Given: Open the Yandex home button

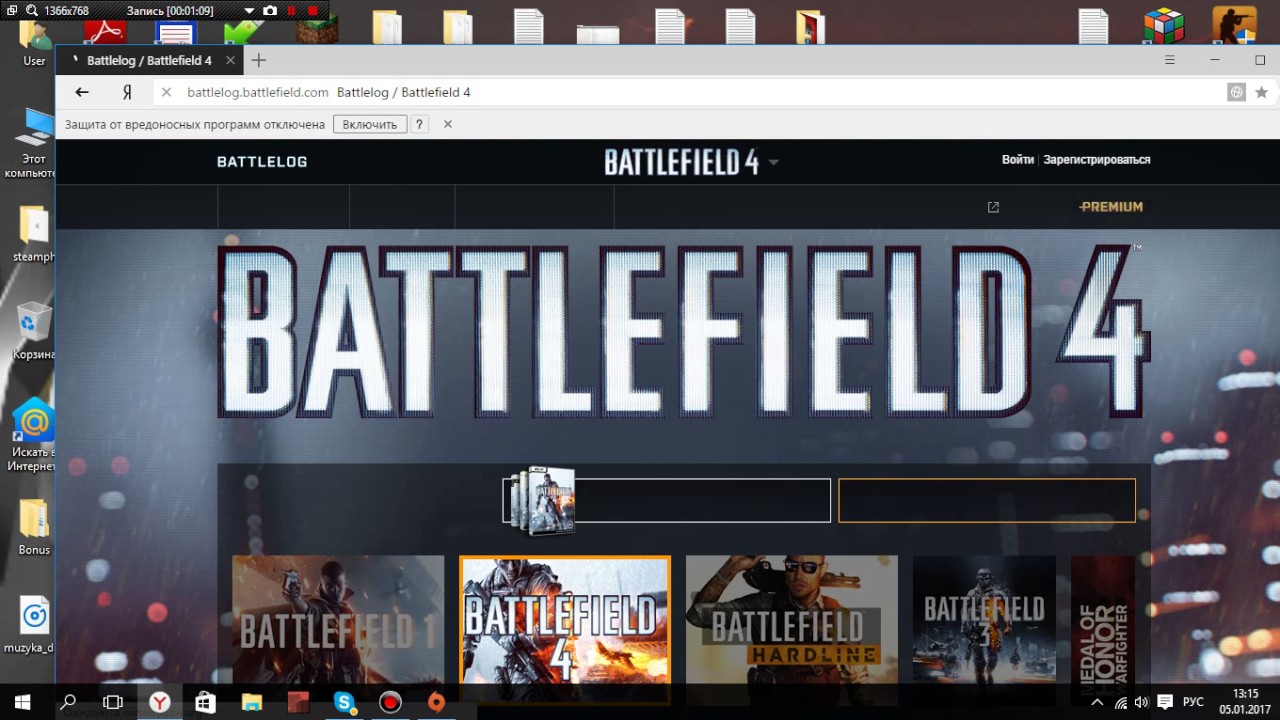Looking at the screenshot, I should (x=127, y=92).
